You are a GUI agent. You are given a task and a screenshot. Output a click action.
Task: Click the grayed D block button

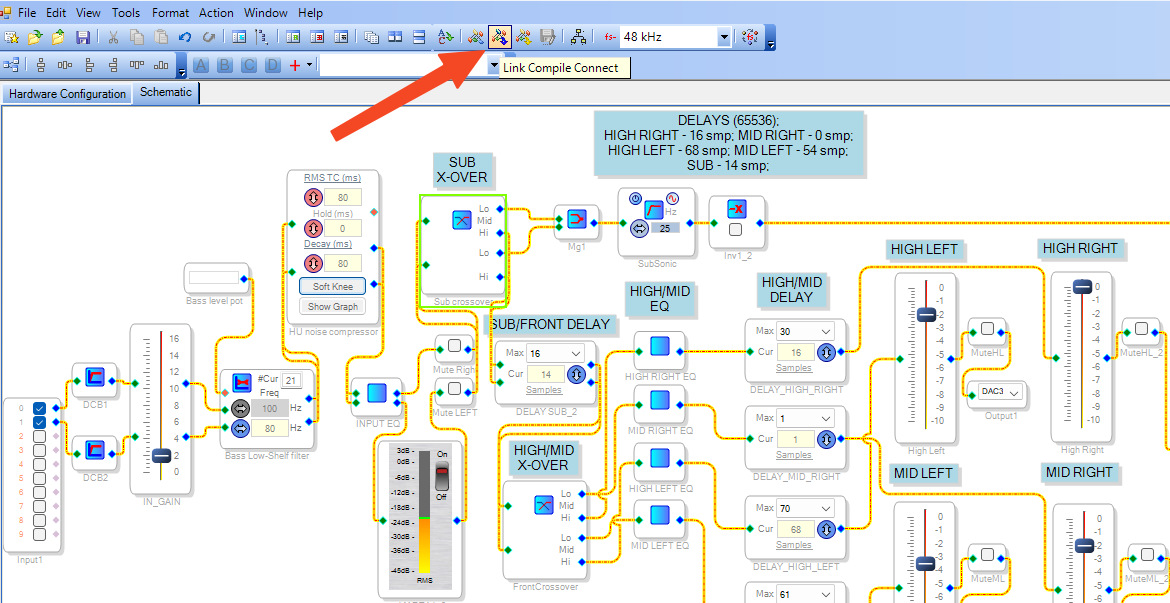point(273,65)
